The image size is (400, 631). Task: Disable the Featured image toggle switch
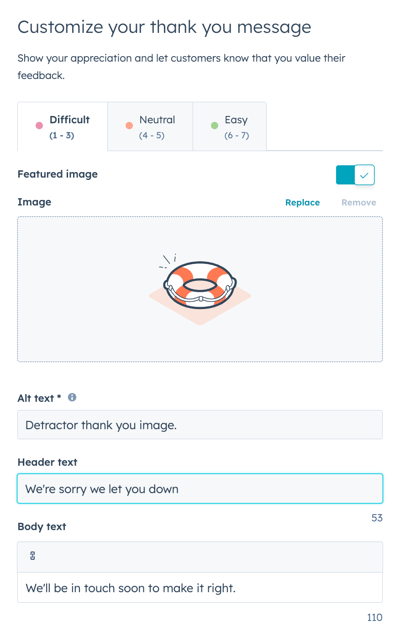(355, 175)
